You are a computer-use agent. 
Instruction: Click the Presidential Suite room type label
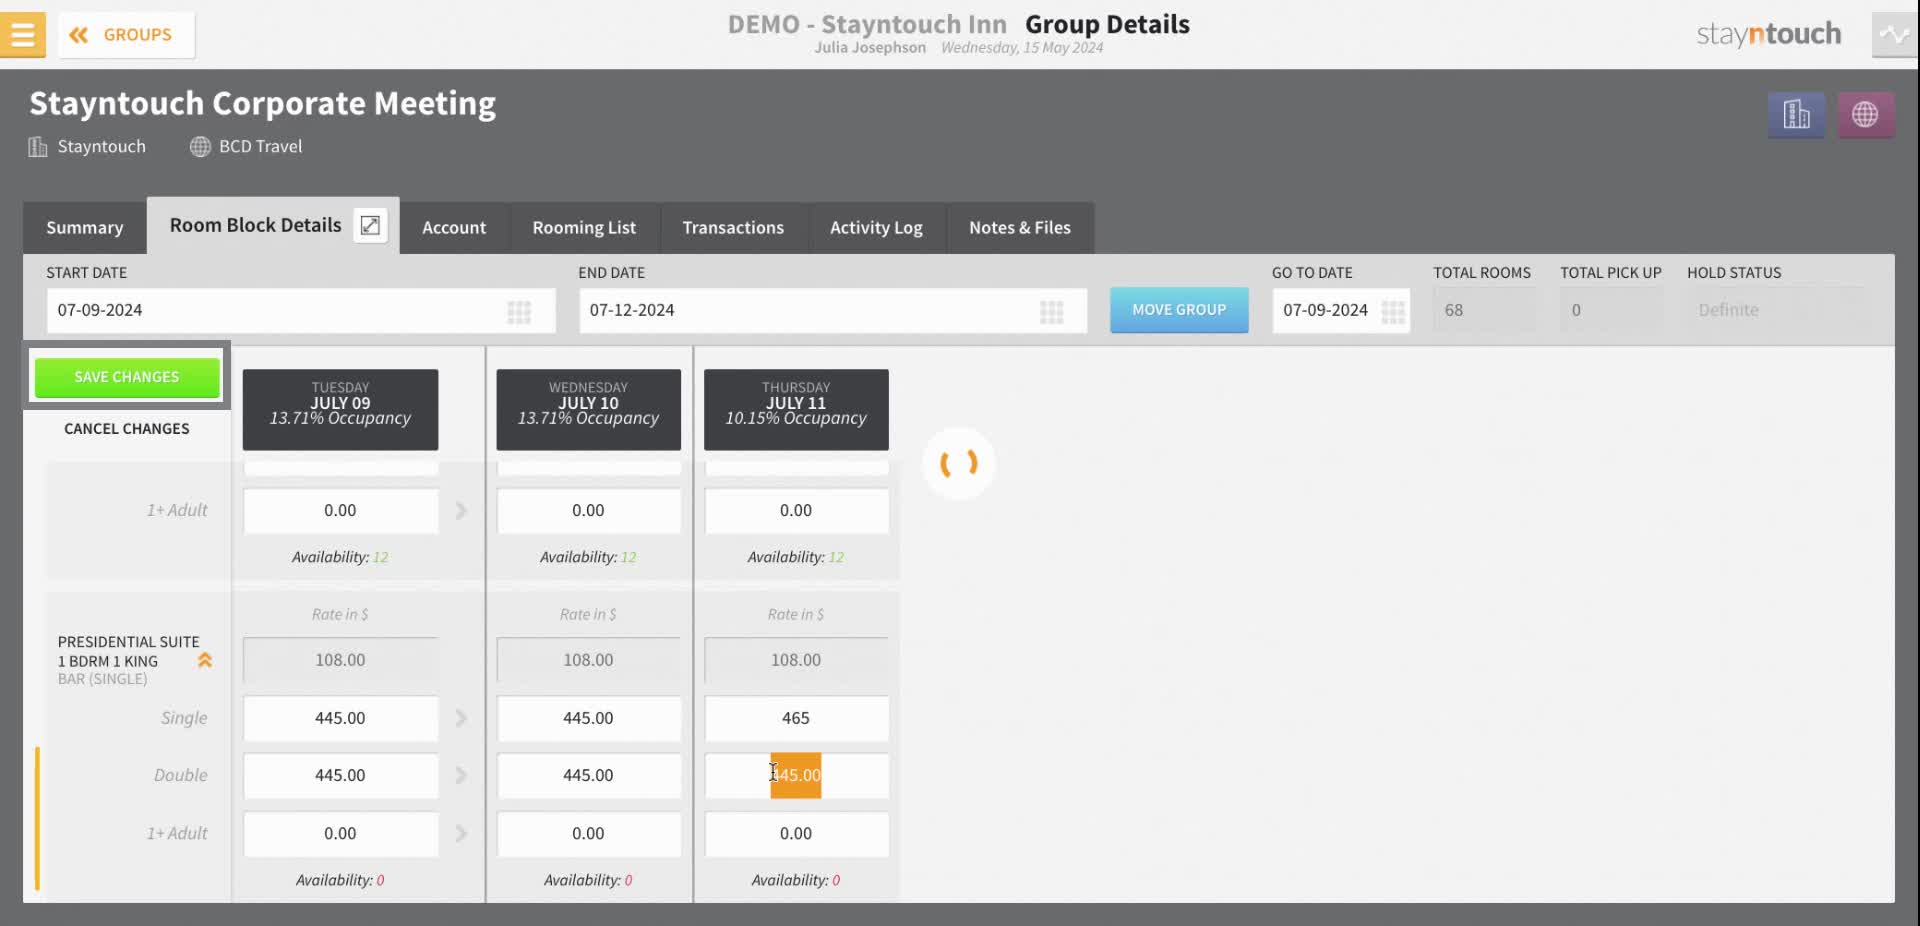(128, 652)
